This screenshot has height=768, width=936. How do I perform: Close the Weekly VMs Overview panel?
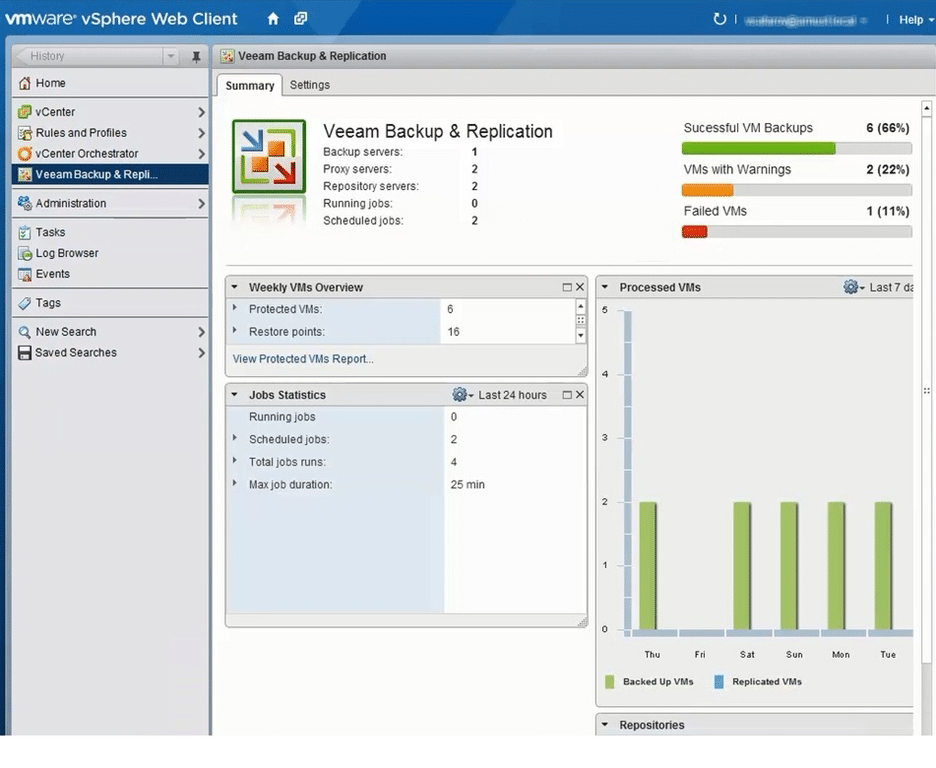580,287
